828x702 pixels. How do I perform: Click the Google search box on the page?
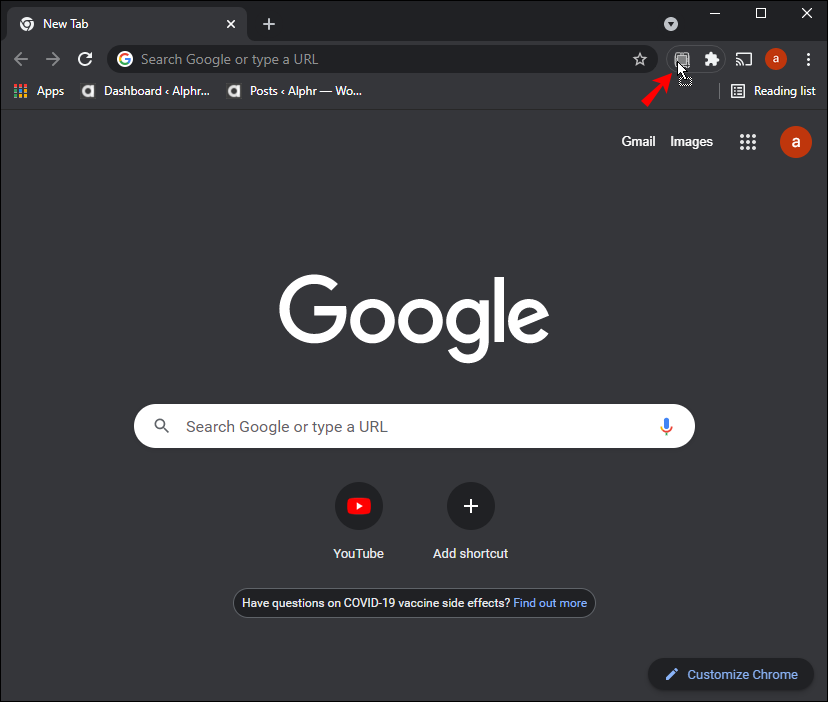tap(414, 426)
